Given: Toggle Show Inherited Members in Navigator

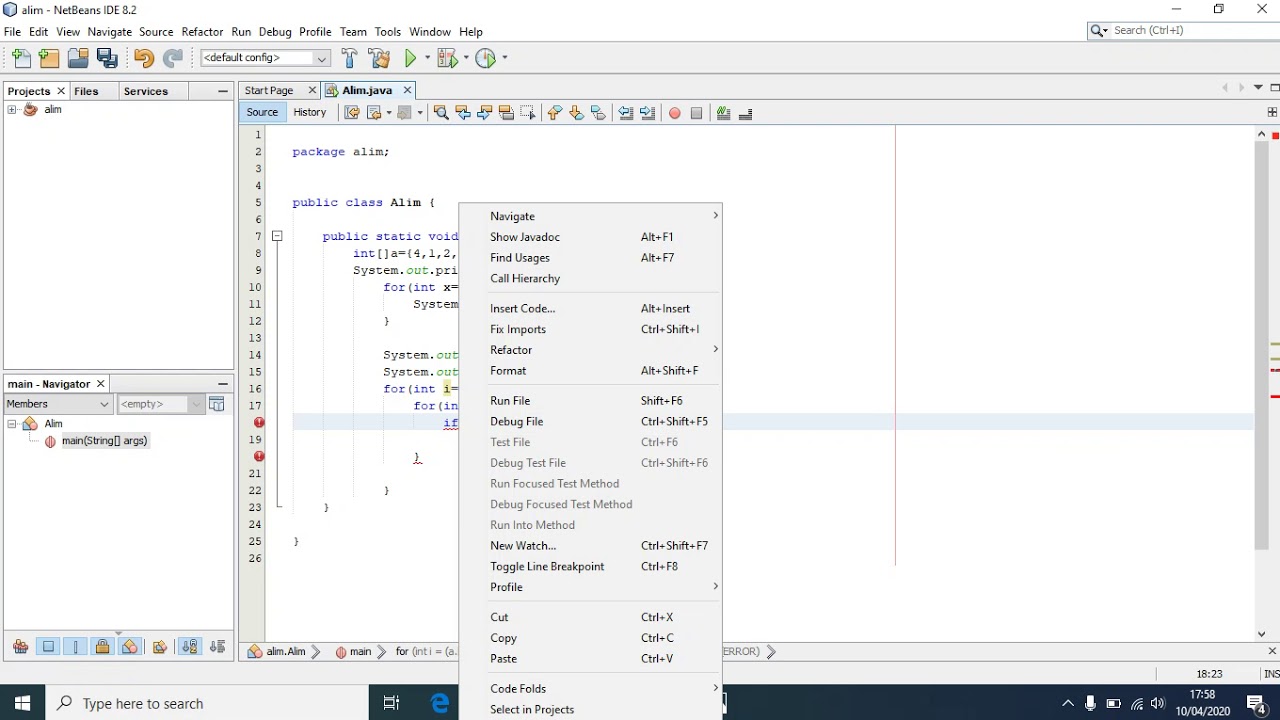Looking at the screenshot, I should 20,647.
